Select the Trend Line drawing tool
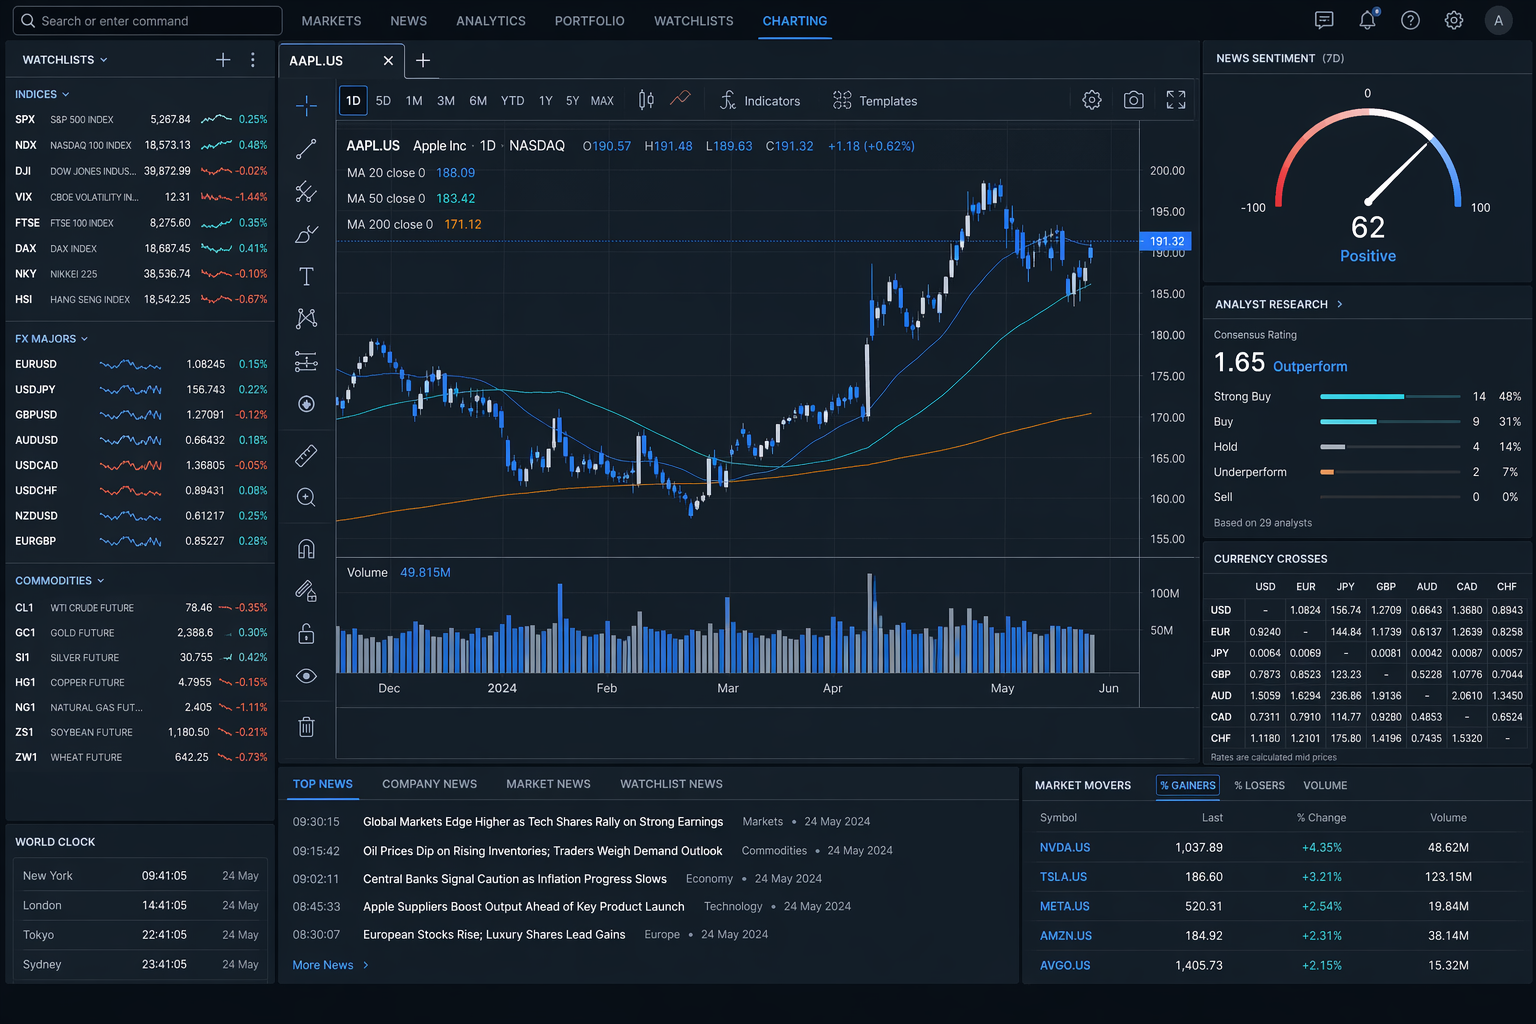Viewport: 1536px width, 1024px height. click(x=306, y=148)
